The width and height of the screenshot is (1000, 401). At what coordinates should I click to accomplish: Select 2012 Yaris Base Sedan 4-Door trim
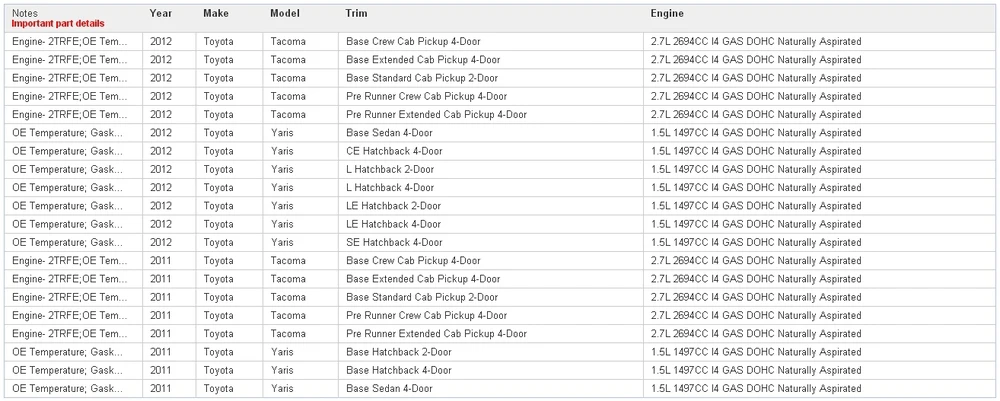pos(389,133)
